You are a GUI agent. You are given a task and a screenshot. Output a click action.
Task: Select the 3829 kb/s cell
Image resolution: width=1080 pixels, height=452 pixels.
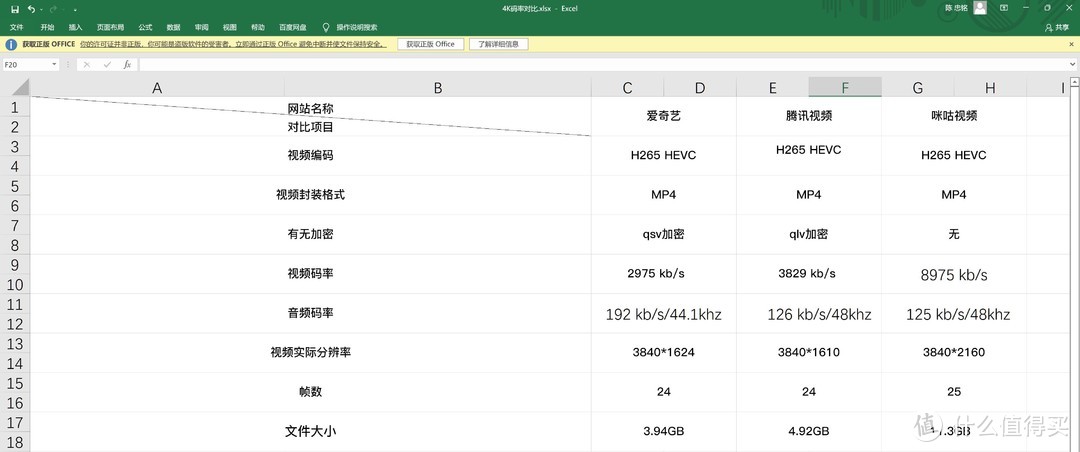pos(809,274)
